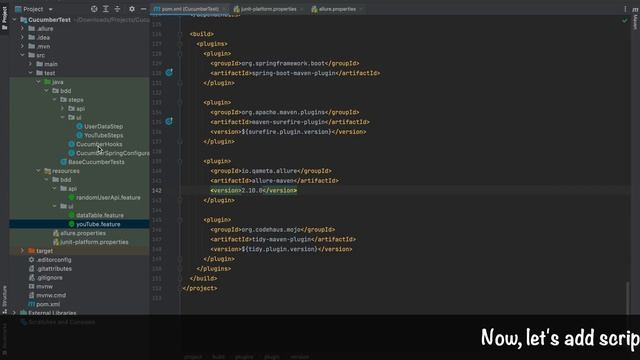Screen dimensions: 640x360
Task: Expand the api folder under steps
Action: click(62, 109)
